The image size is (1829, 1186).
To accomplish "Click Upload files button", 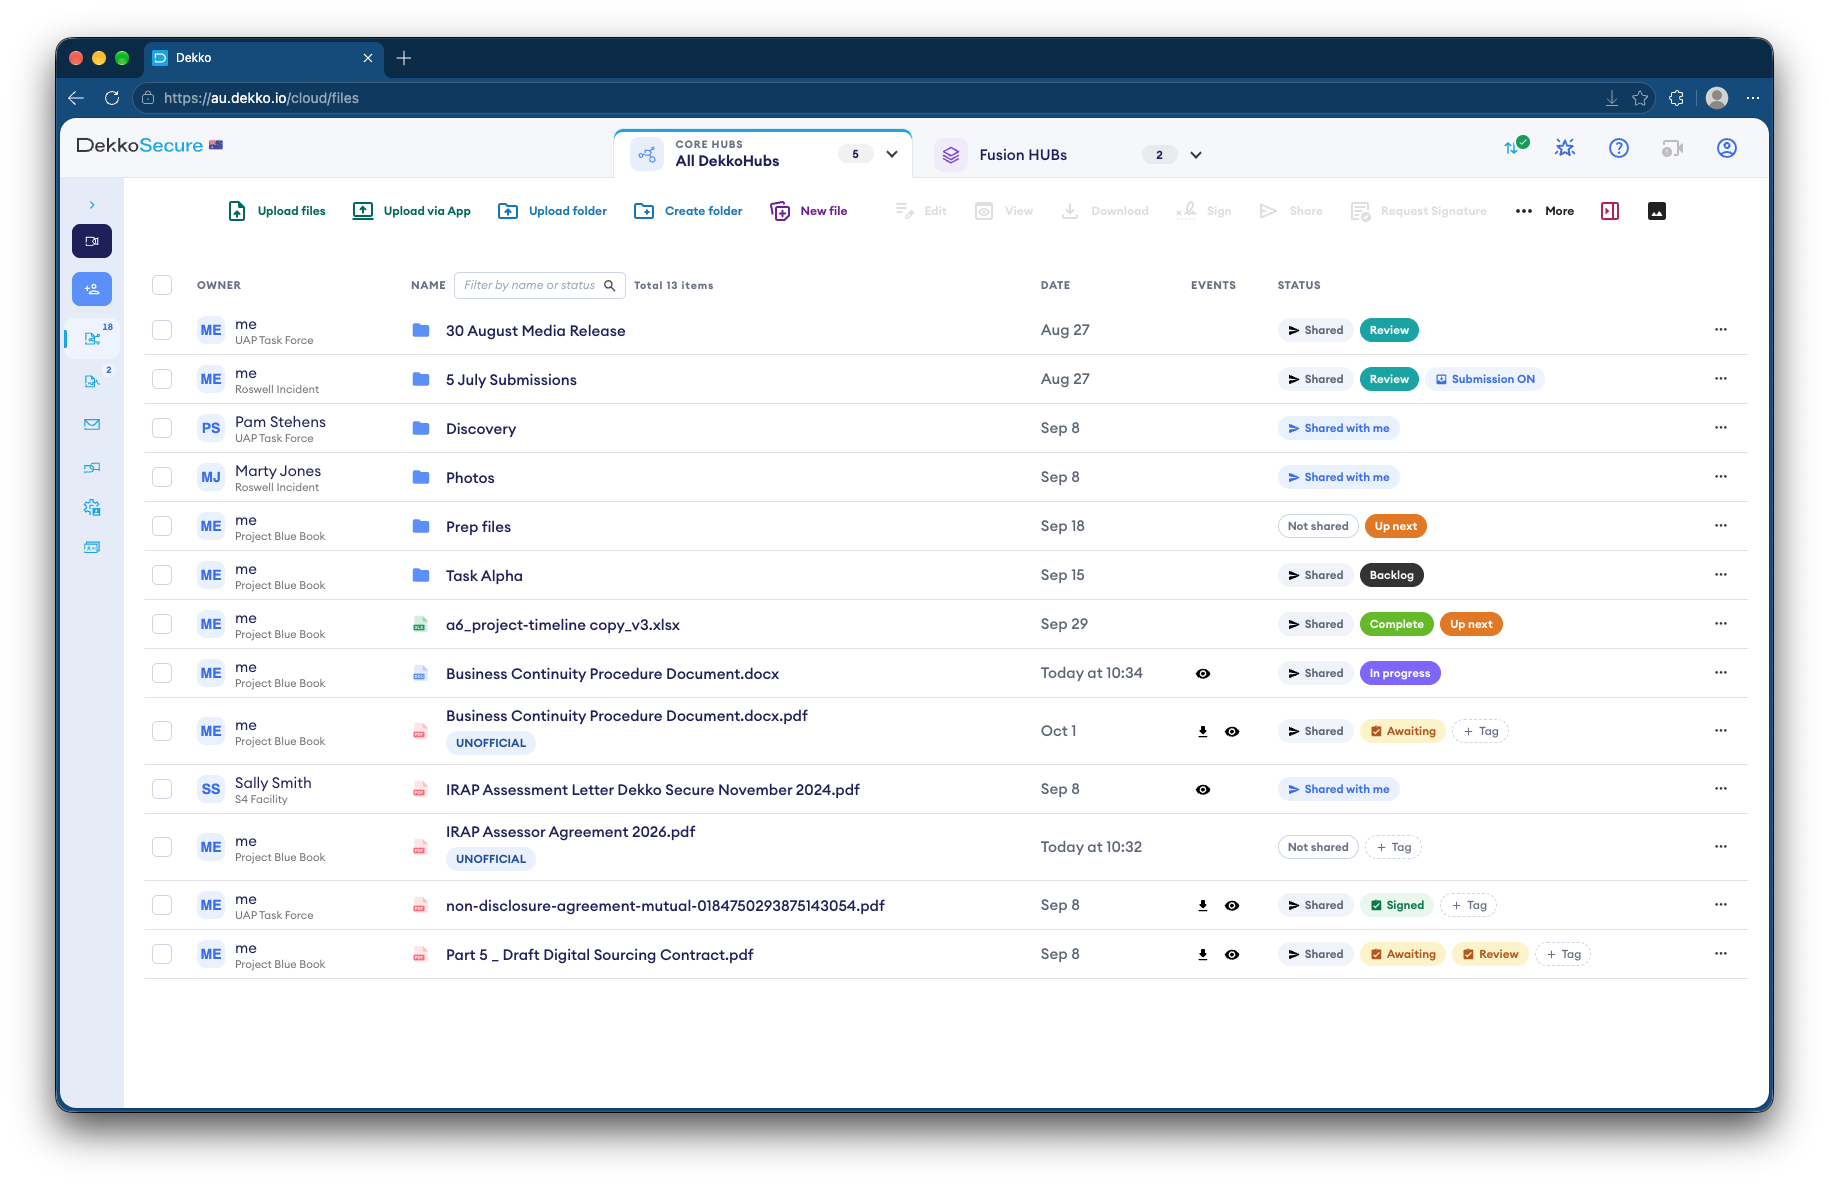I will (x=277, y=211).
